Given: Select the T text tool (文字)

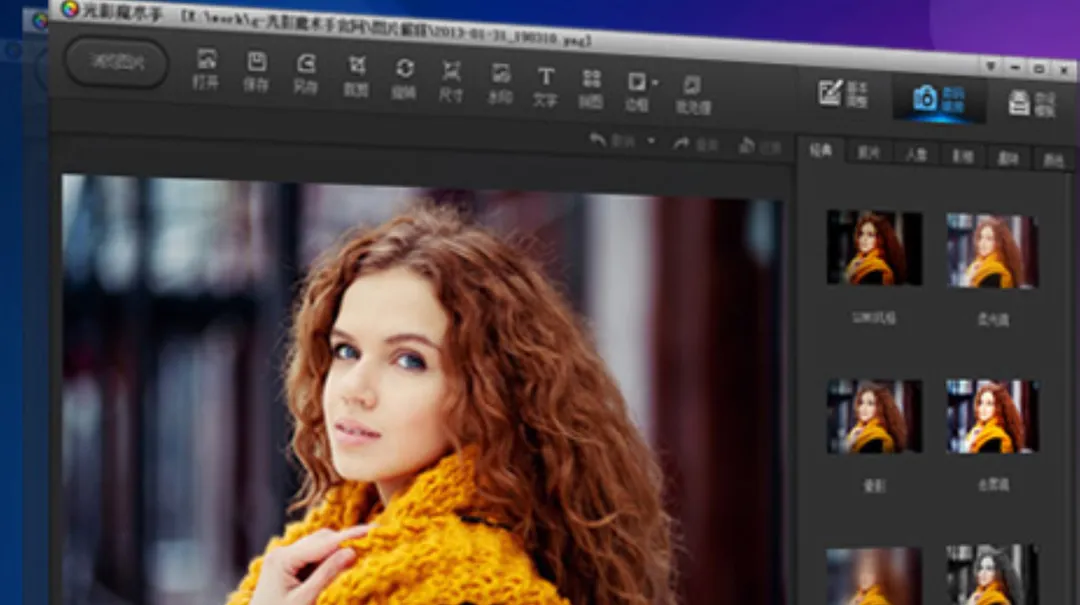Looking at the screenshot, I should click(x=546, y=87).
